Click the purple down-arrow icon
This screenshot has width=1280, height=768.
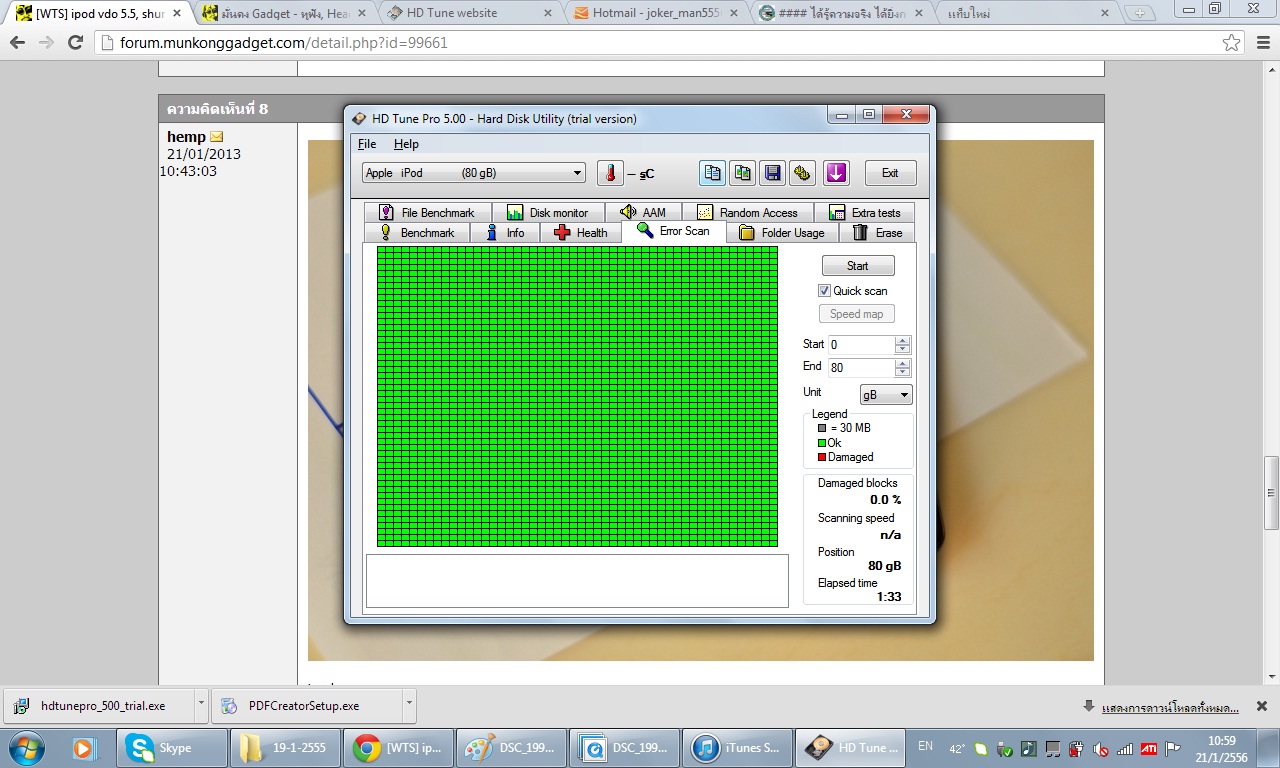coord(836,173)
